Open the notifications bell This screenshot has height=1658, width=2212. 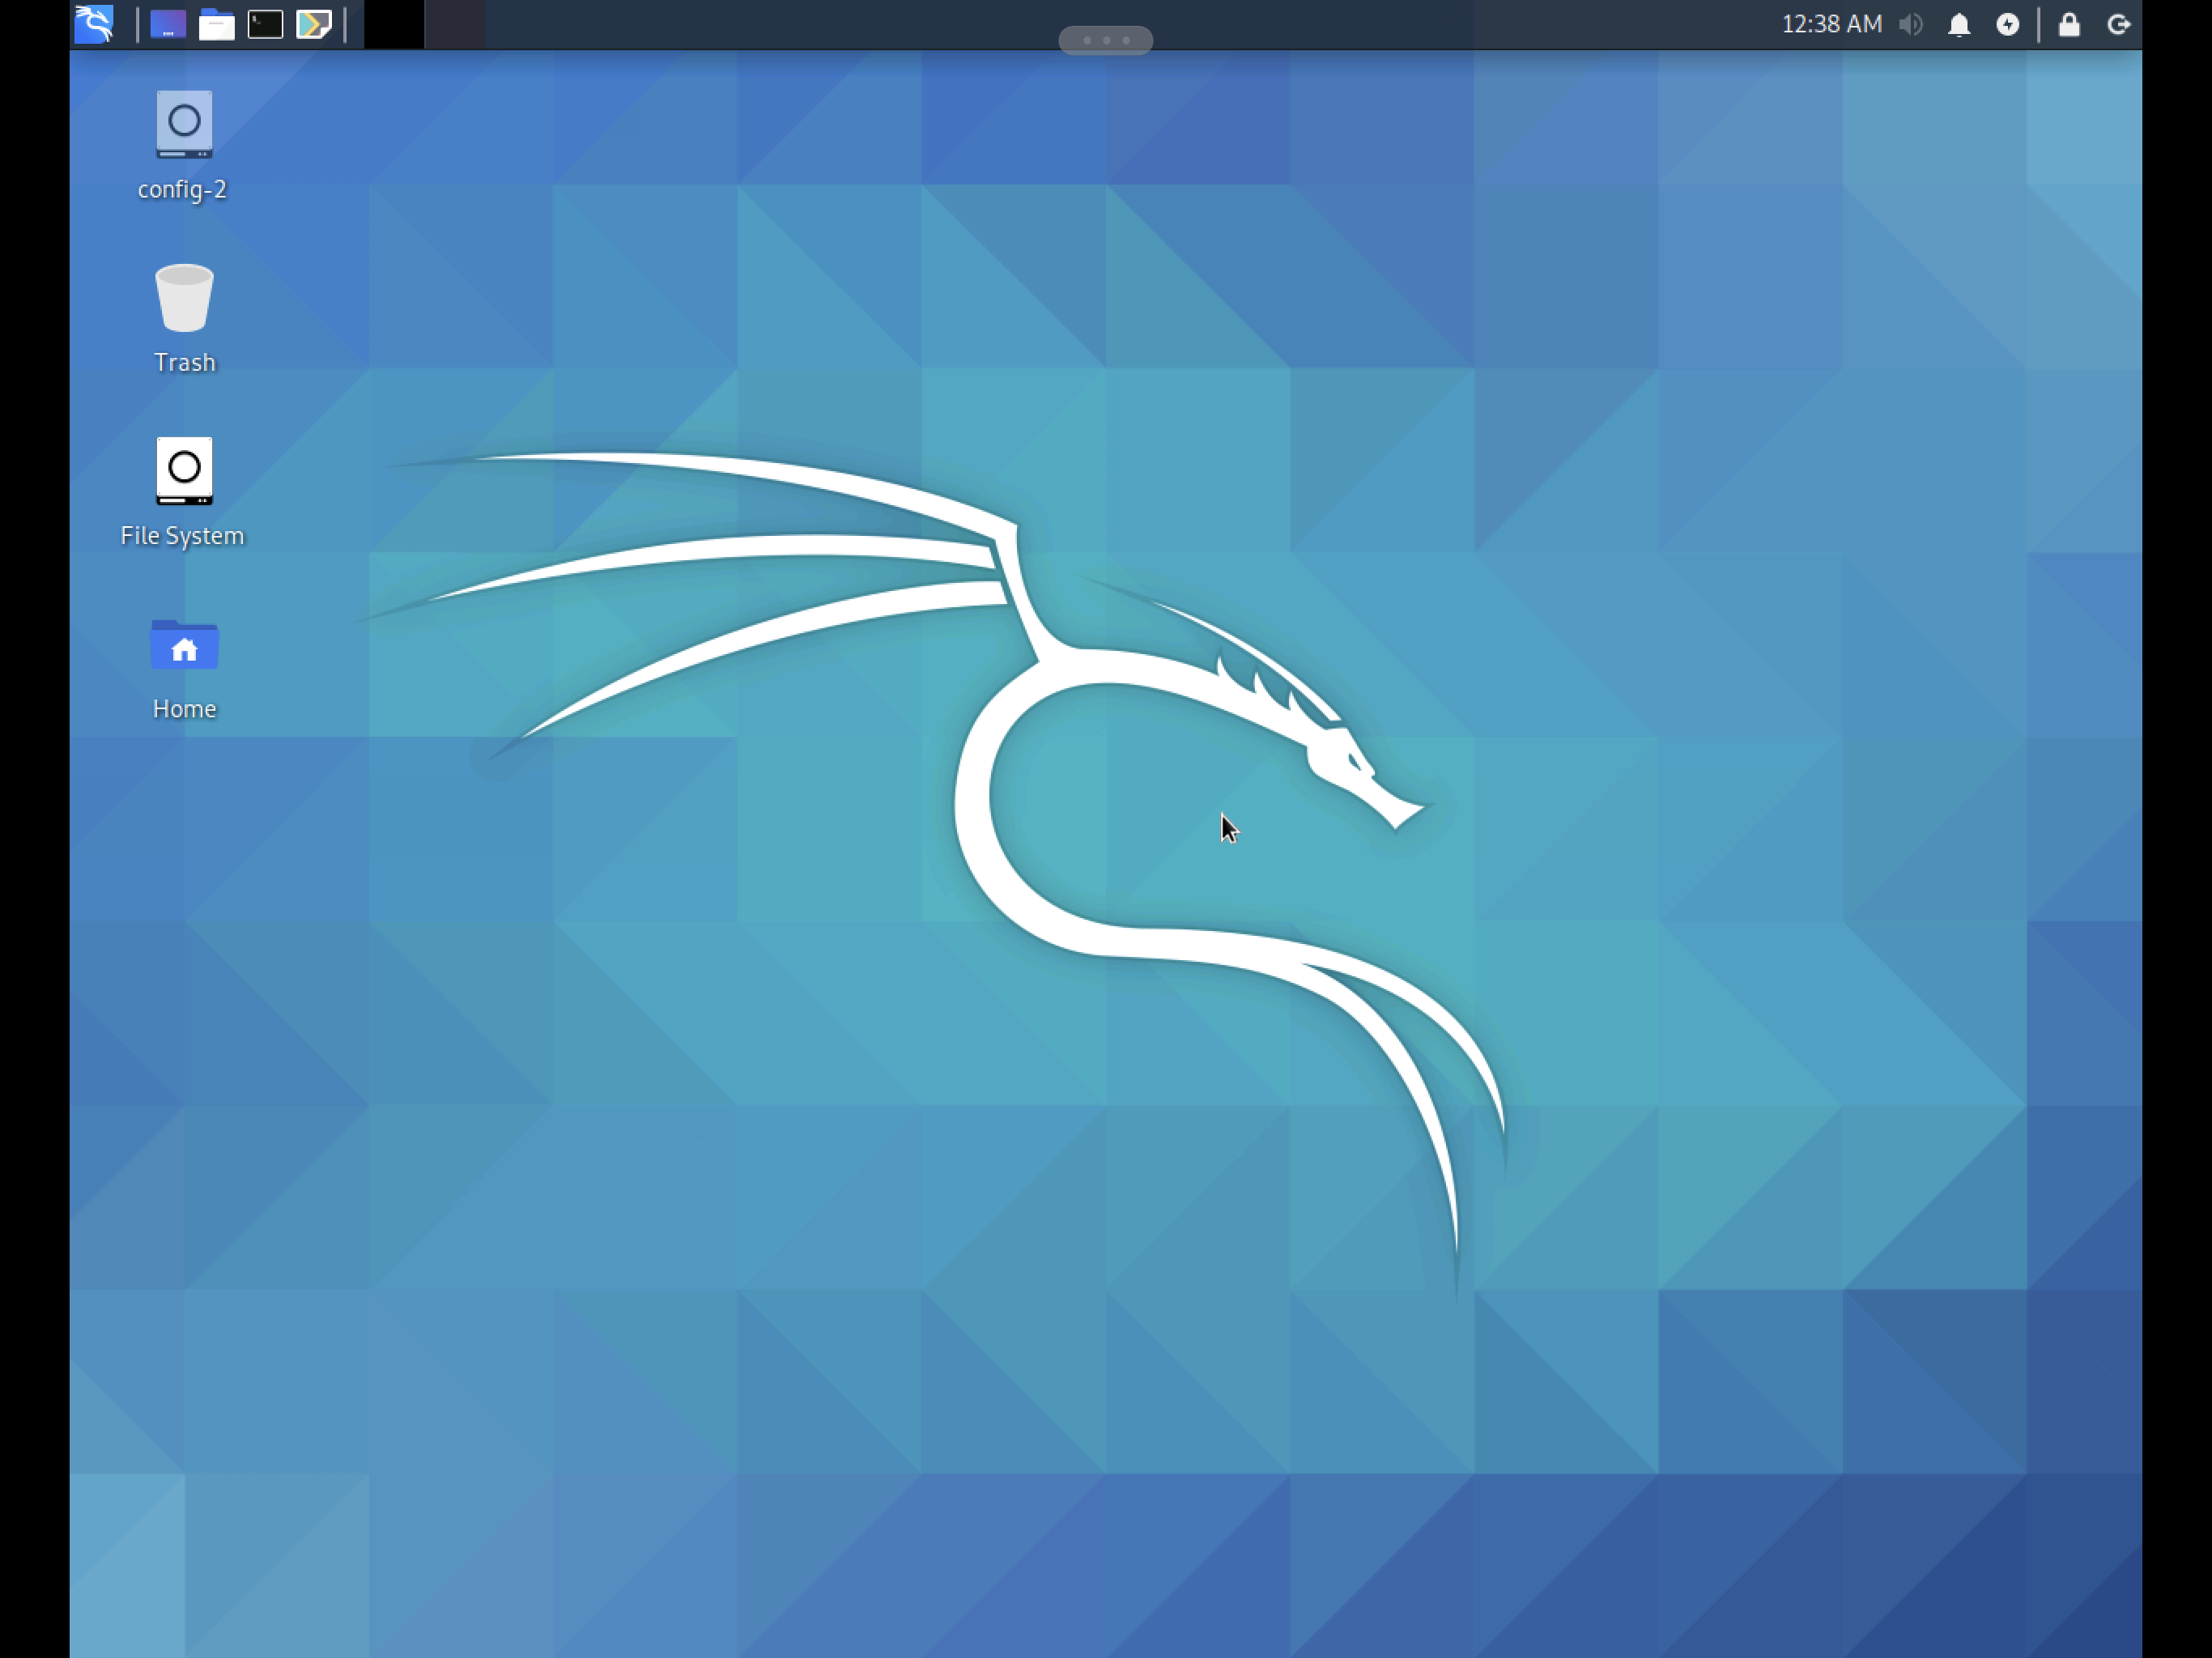(1959, 24)
